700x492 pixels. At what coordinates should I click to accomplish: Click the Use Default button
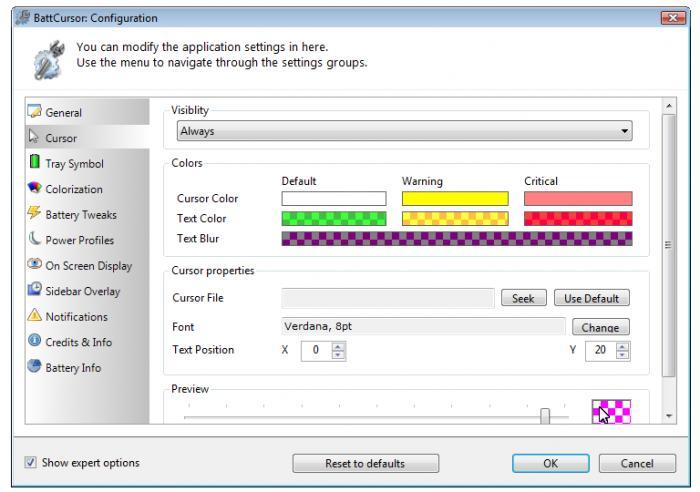[592, 298]
